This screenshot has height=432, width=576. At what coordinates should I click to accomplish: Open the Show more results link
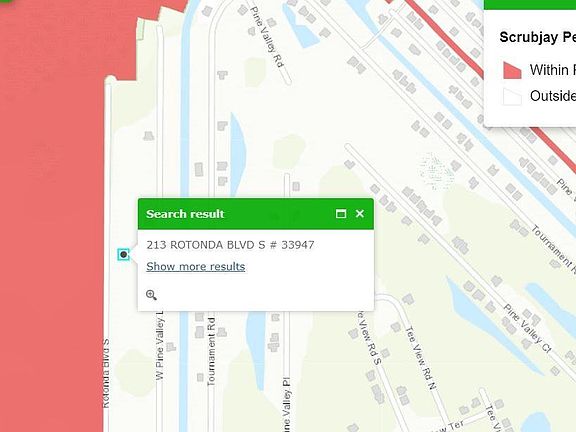click(x=195, y=267)
